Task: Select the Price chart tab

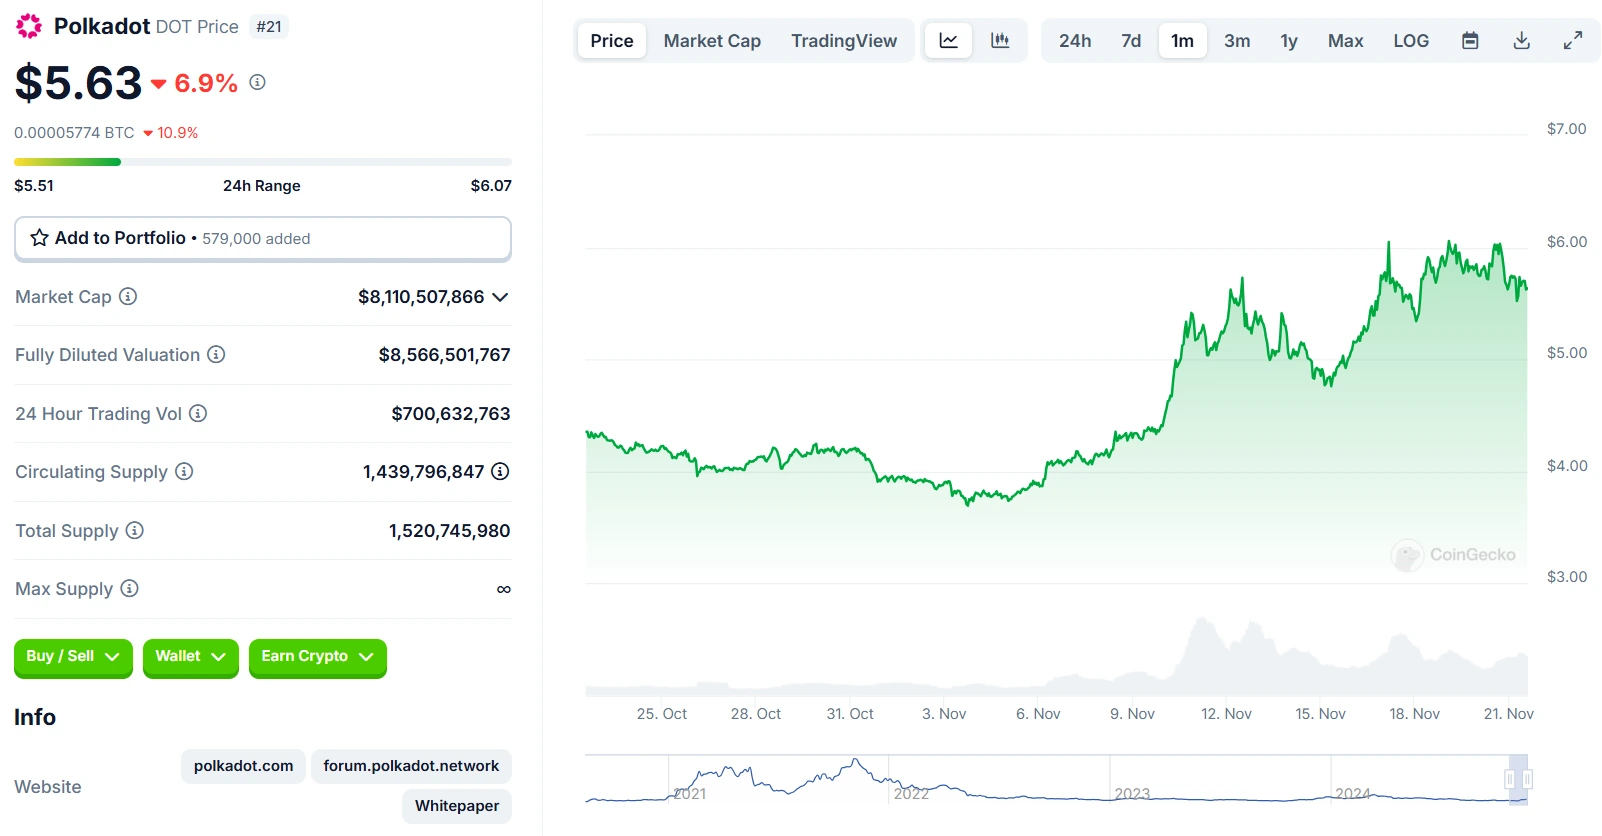Action: (612, 41)
